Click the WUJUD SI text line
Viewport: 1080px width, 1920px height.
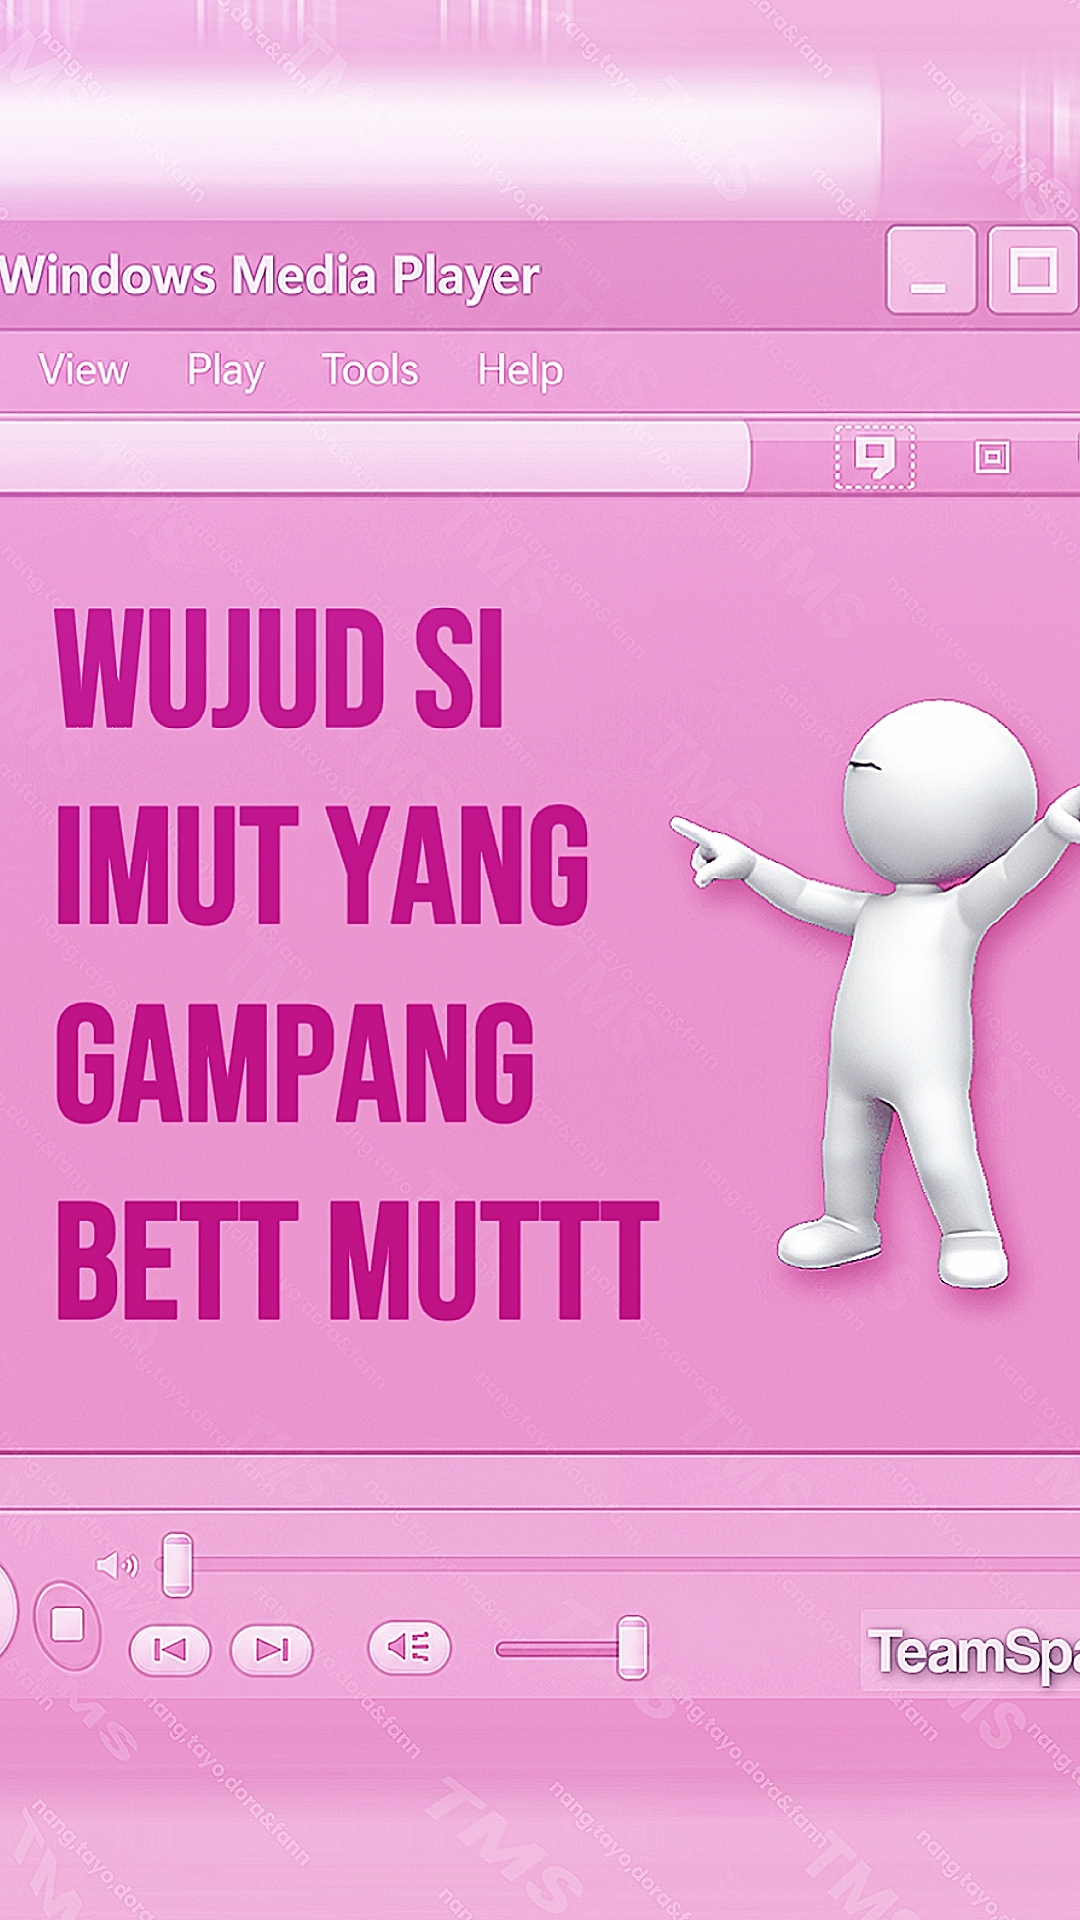click(x=280, y=668)
